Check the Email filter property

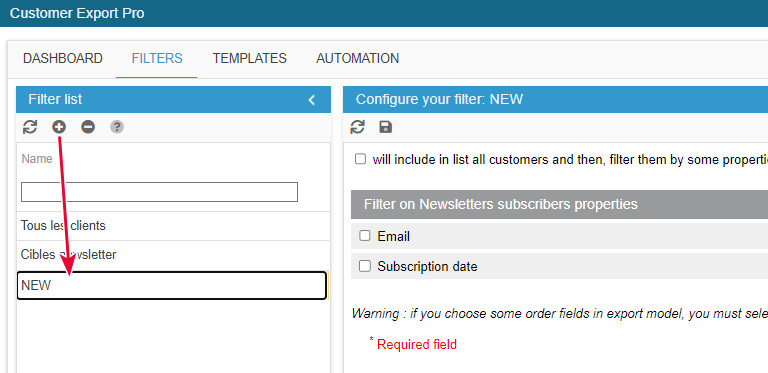364,236
